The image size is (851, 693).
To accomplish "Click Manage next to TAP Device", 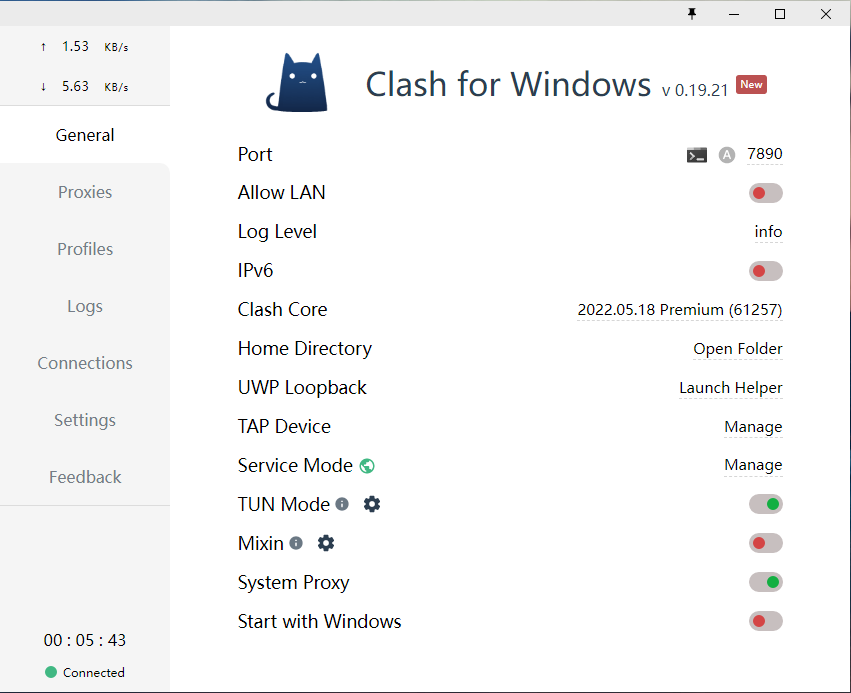I will tap(753, 427).
